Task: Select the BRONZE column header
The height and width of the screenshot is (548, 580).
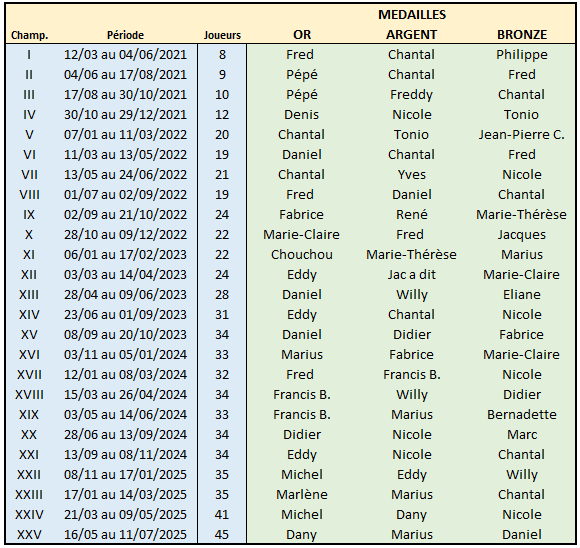Action: tap(522, 35)
